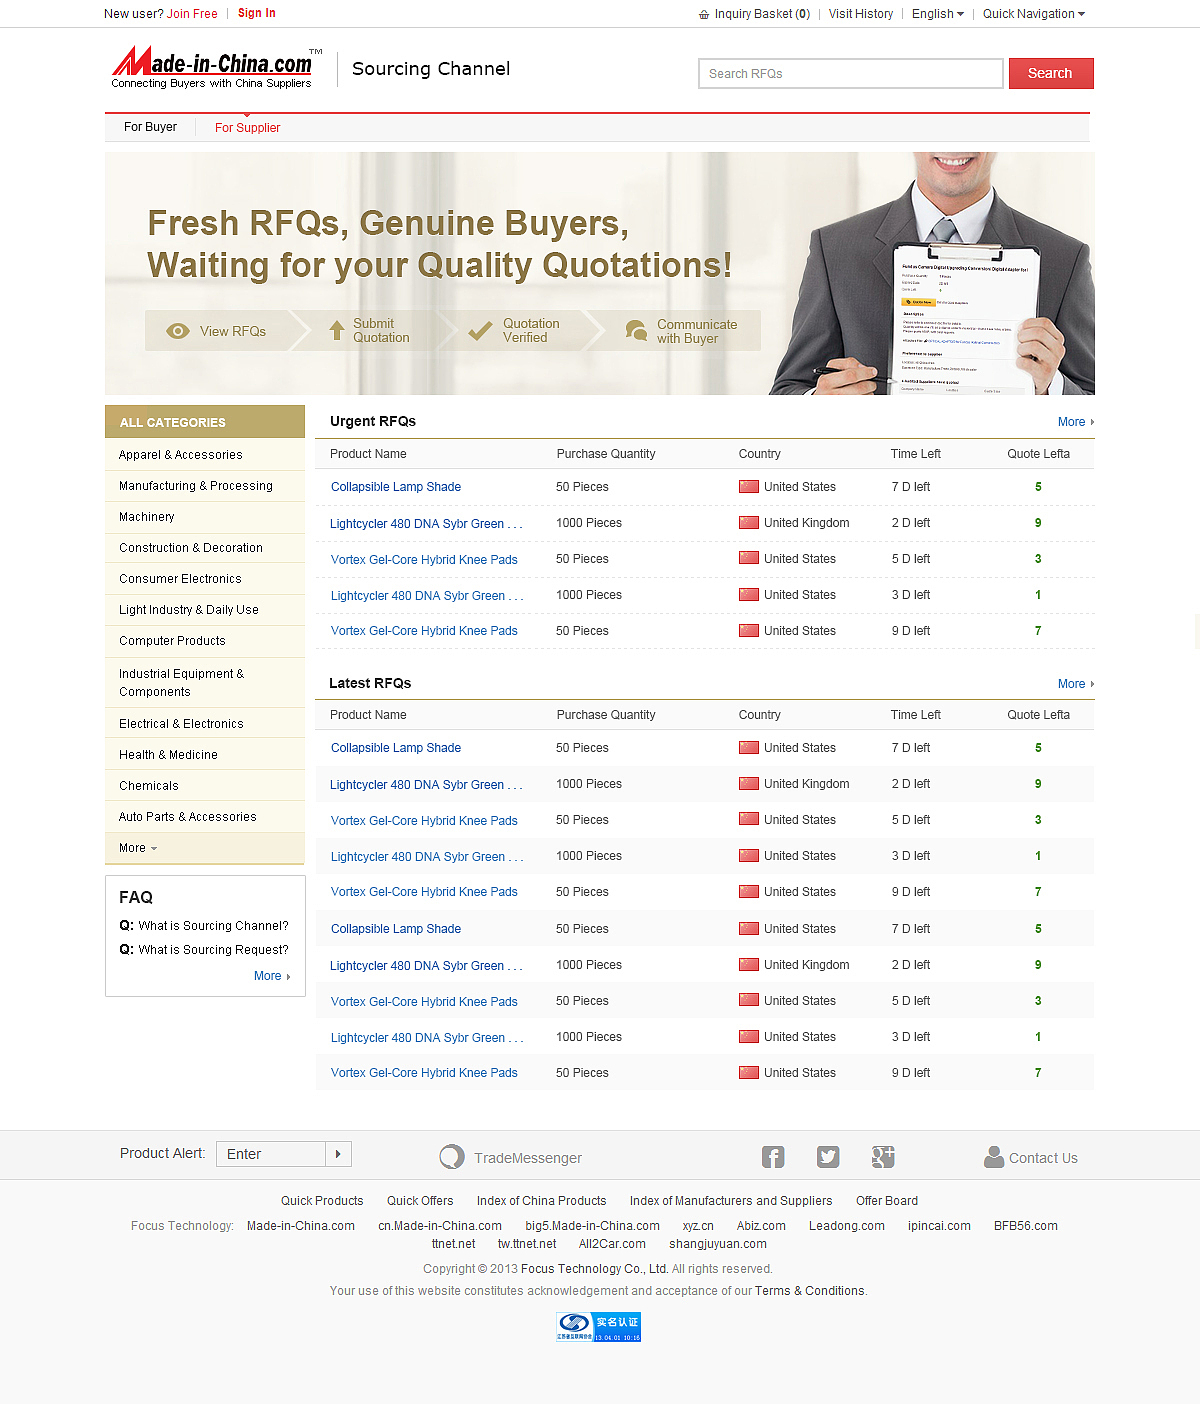Open Index of China Products link
Image resolution: width=1200 pixels, height=1404 pixels.
[542, 1201]
